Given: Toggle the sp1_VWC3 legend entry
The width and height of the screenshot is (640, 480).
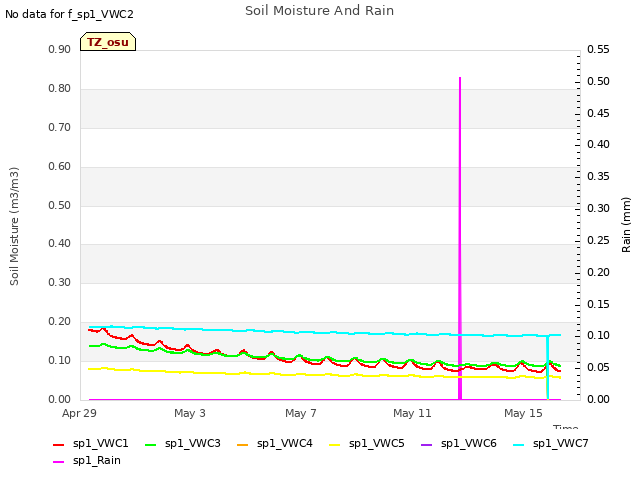Looking at the screenshot, I should (182, 444).
